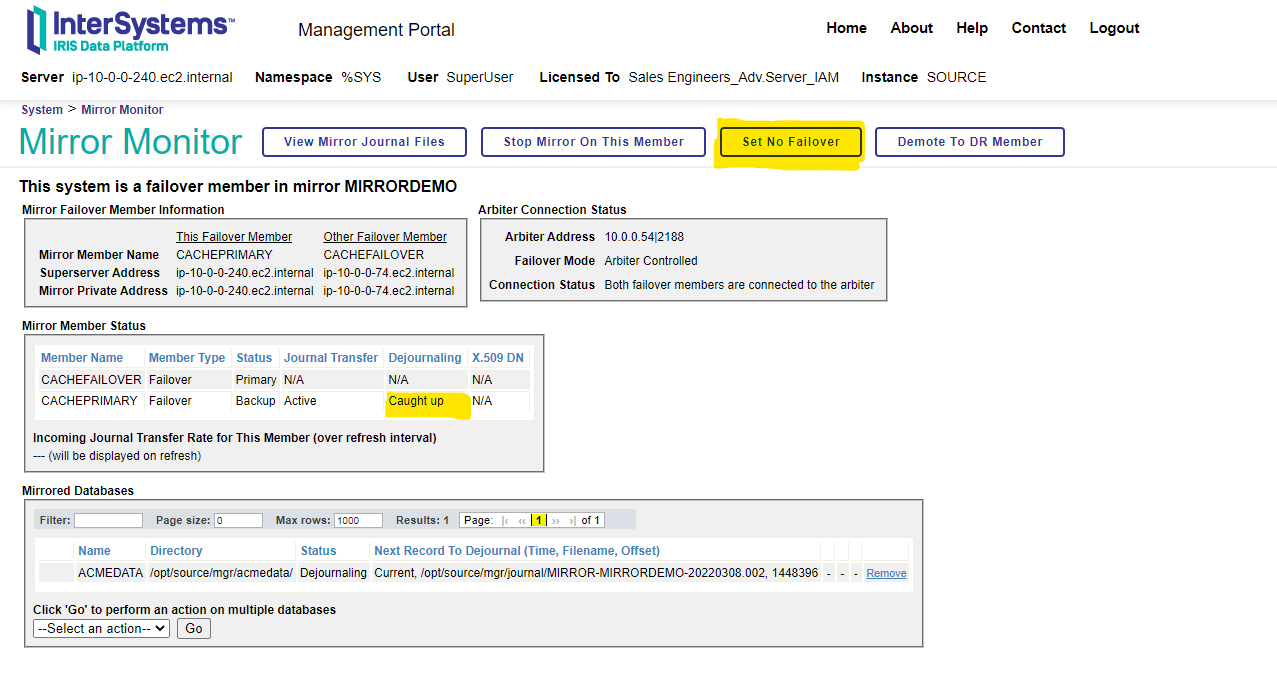Click Logout in the top menu
Viewport: 1277px width, 673px height.
point(1114,28)
